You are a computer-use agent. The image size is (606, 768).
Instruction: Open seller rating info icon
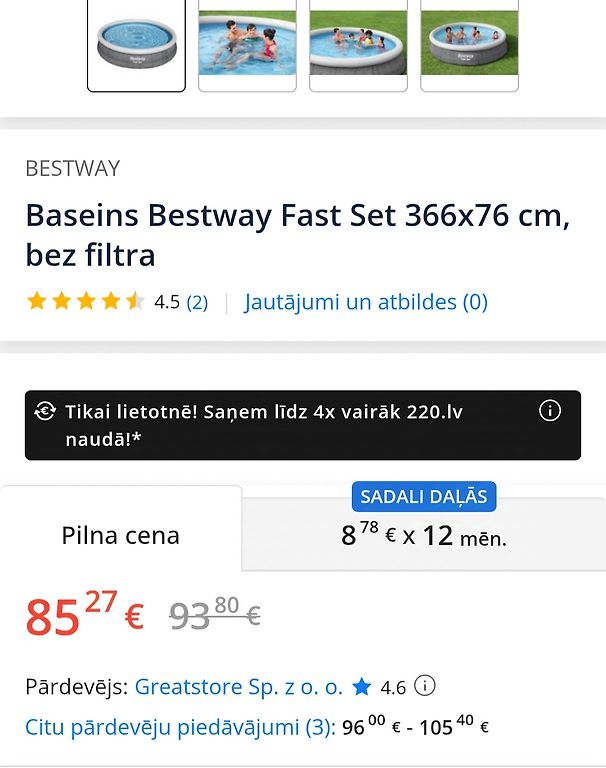425,686
